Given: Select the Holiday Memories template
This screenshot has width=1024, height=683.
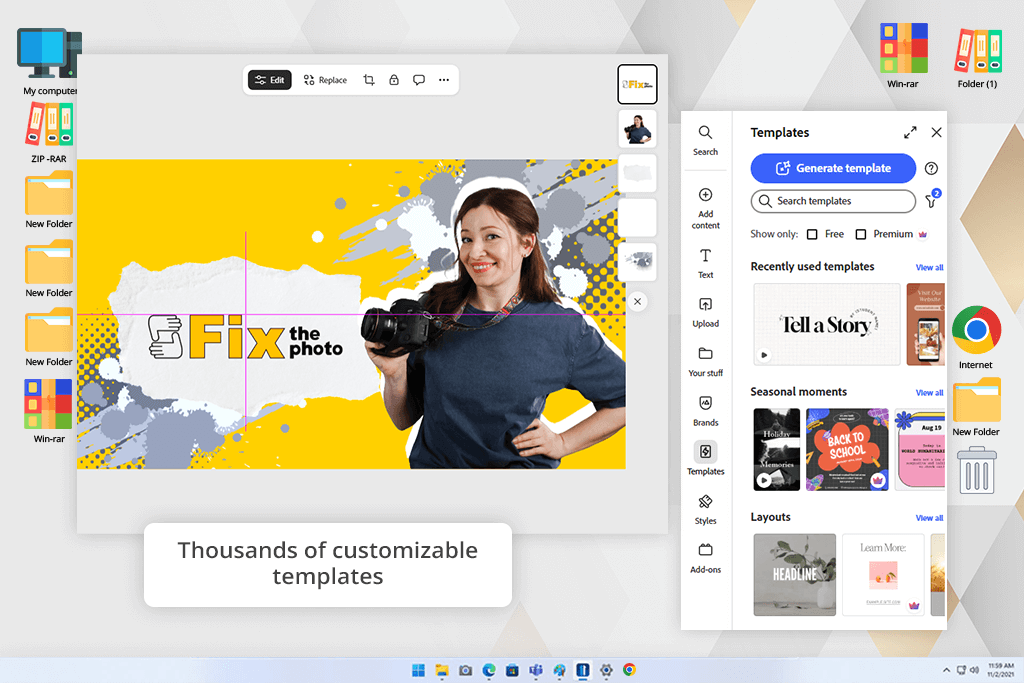Looking at the screenshot, I should 776,450.
